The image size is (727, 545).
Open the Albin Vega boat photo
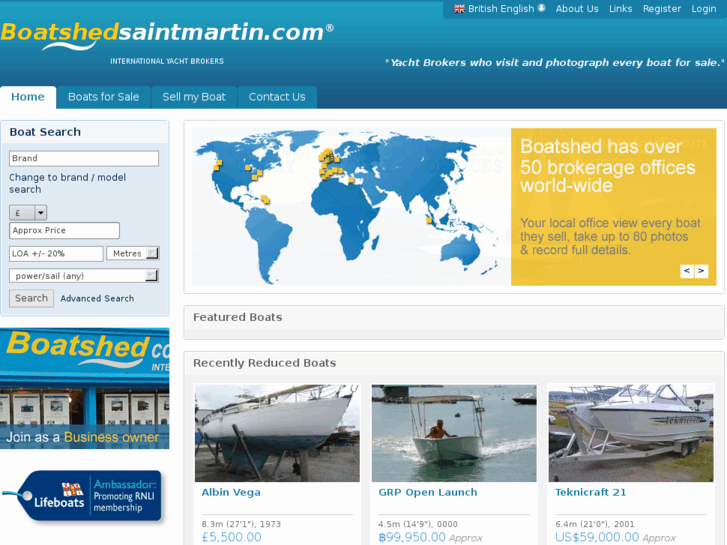point(277,433)
